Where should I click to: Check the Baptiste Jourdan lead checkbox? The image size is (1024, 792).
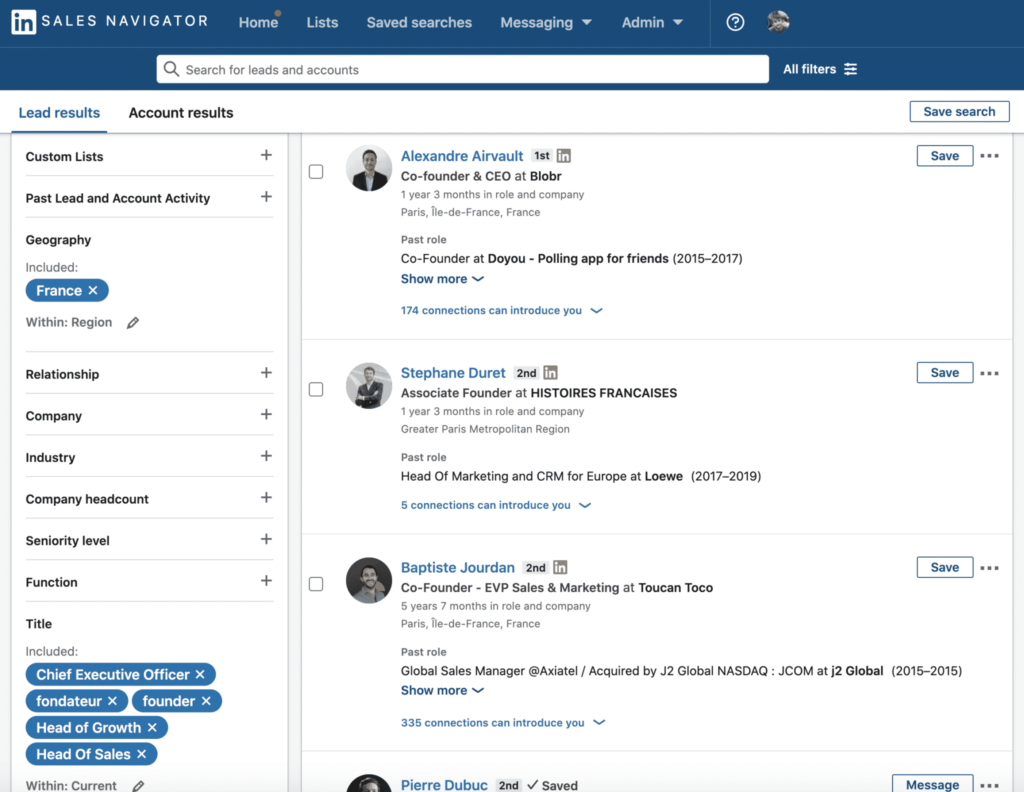316,584
